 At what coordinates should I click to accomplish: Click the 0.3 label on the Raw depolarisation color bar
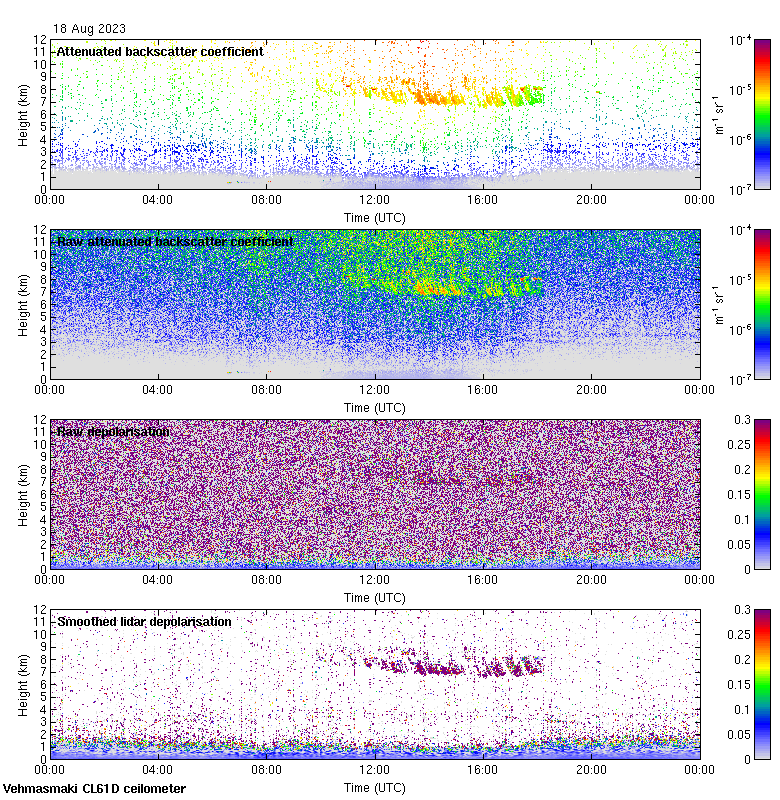click(x=743, y=420)
